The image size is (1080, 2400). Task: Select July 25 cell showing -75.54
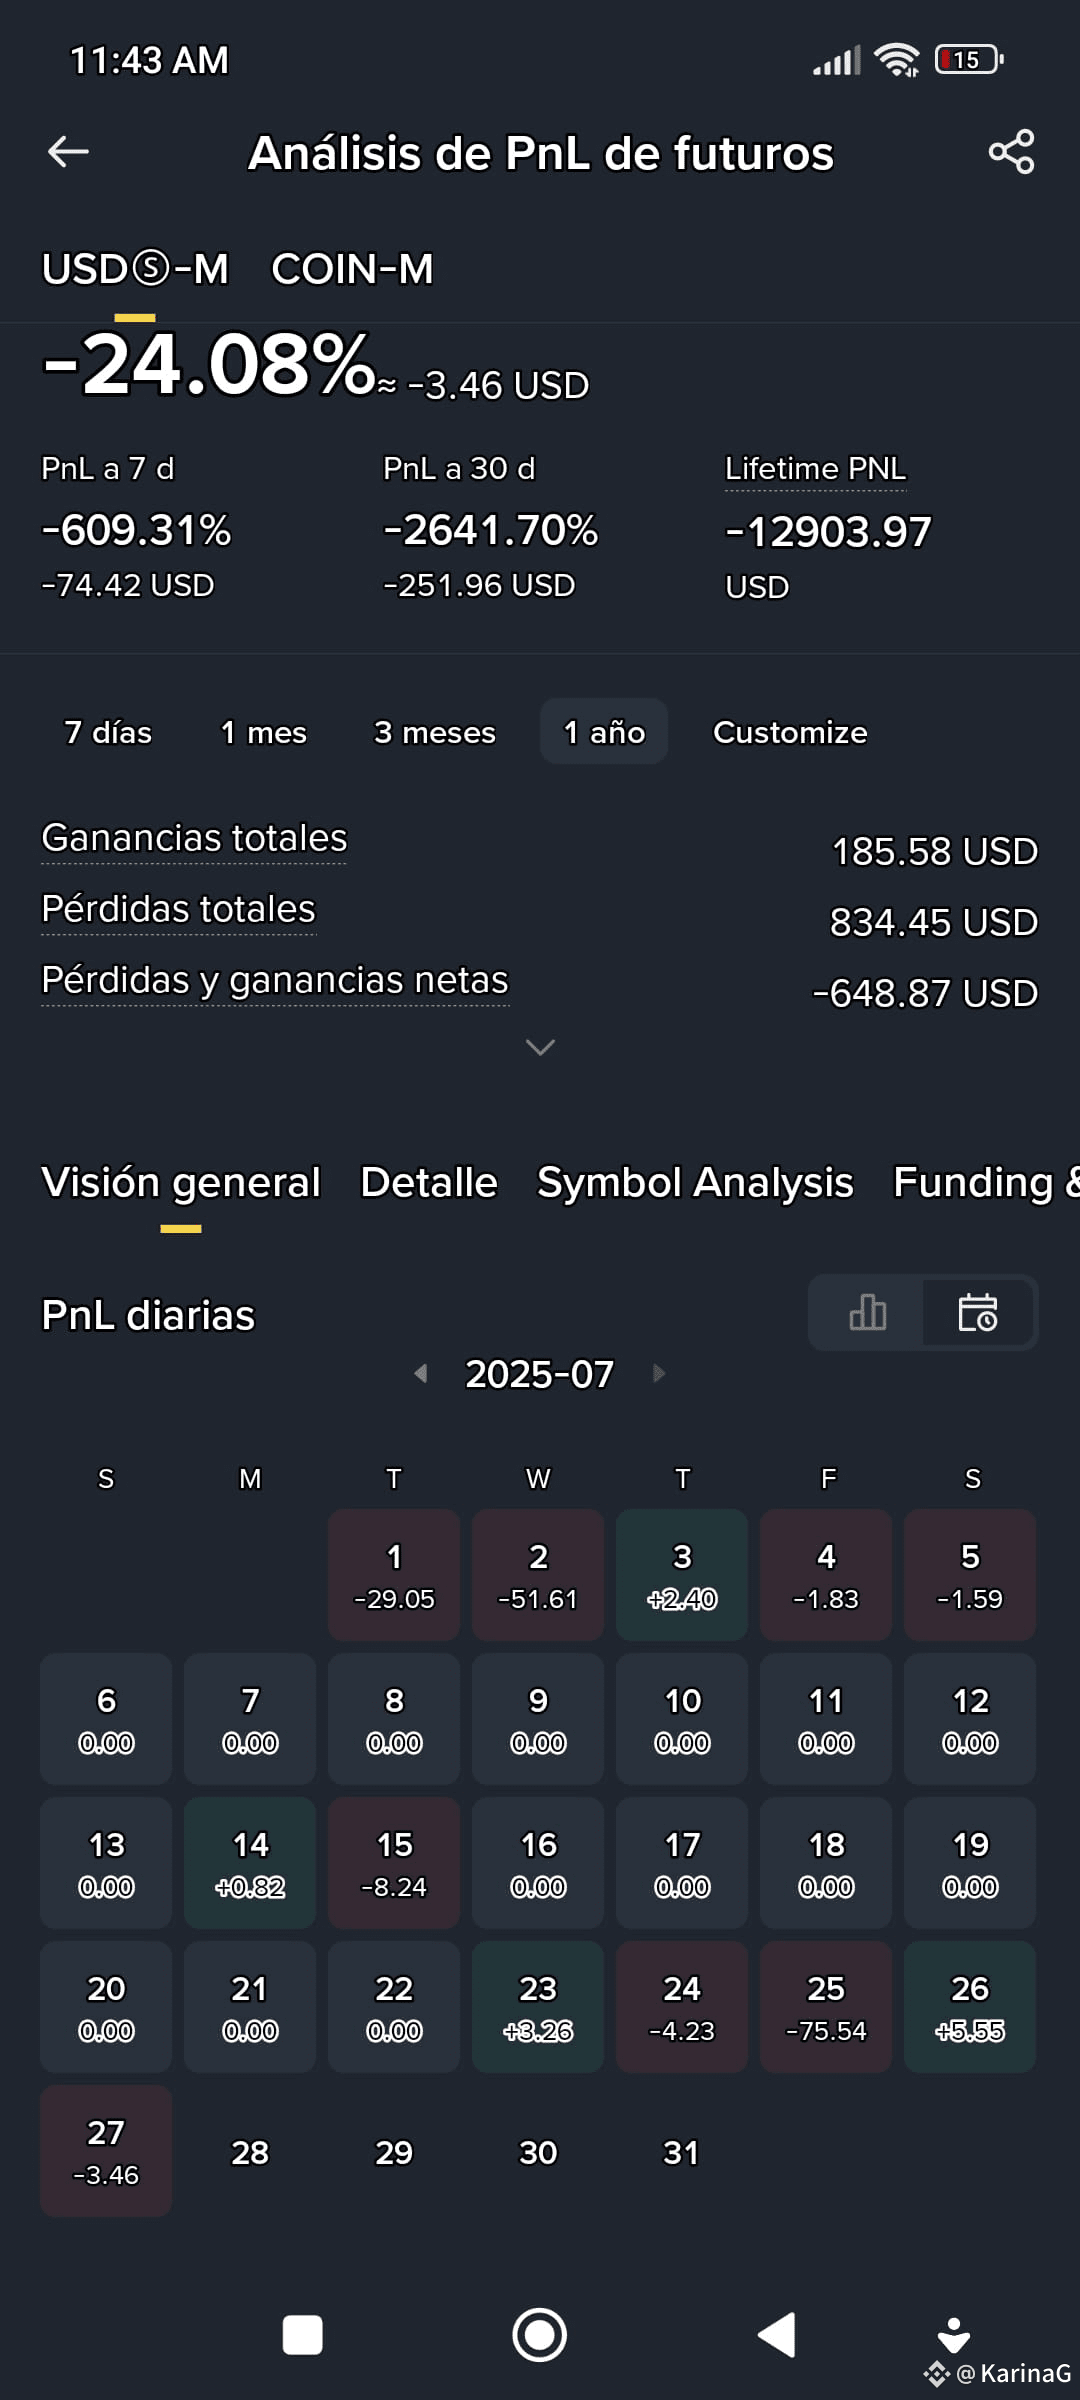coord(826,2007)
